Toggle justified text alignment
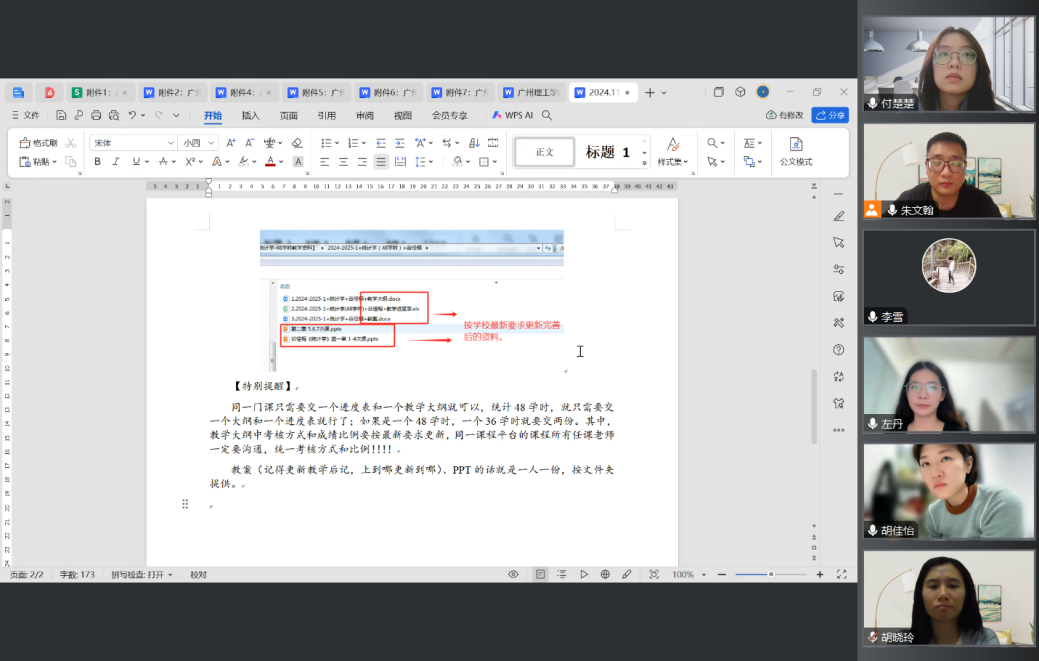 (x=381, y=162)
